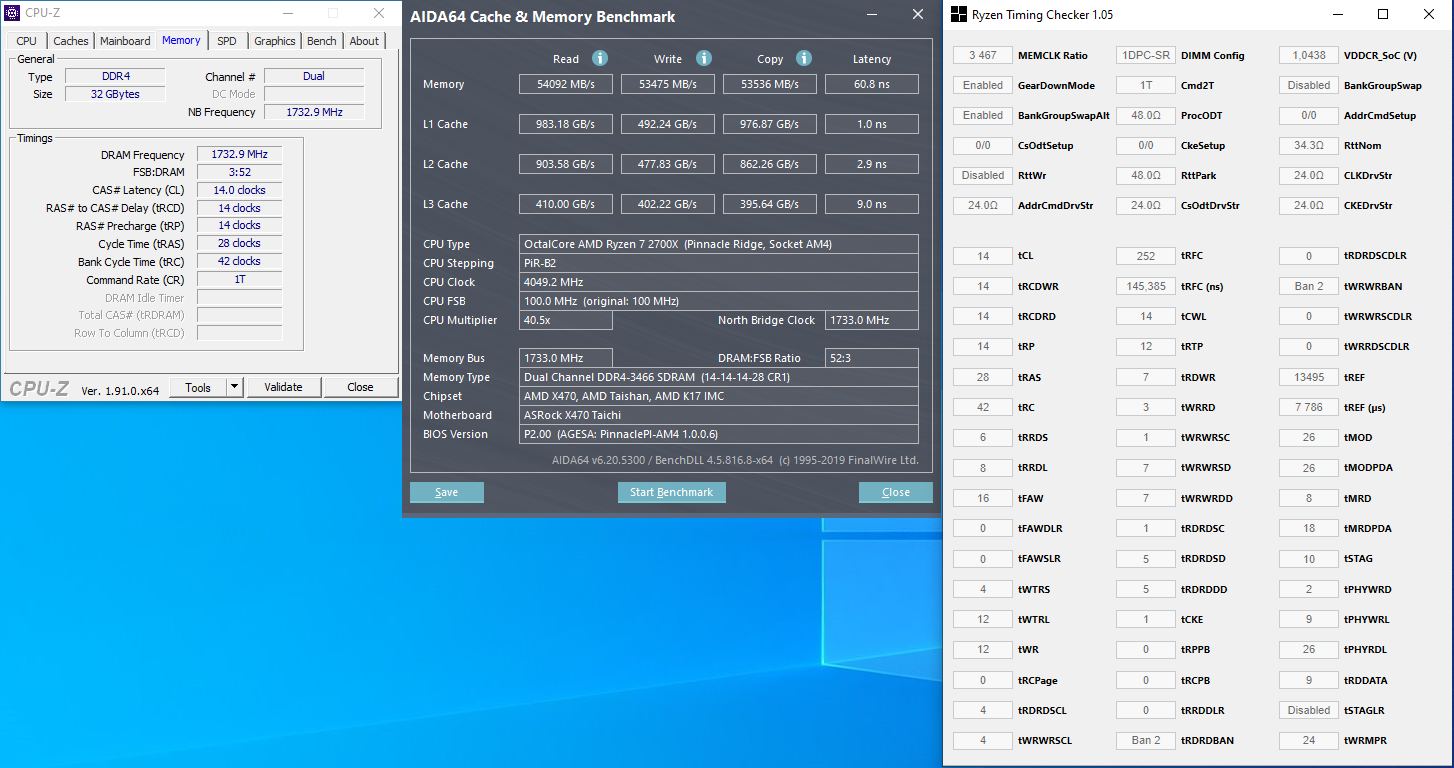The height and width of the screenshot is (768, 1454).
Task: Switch to the Caches tab in CPU-Z
Action: click(71, 41)
